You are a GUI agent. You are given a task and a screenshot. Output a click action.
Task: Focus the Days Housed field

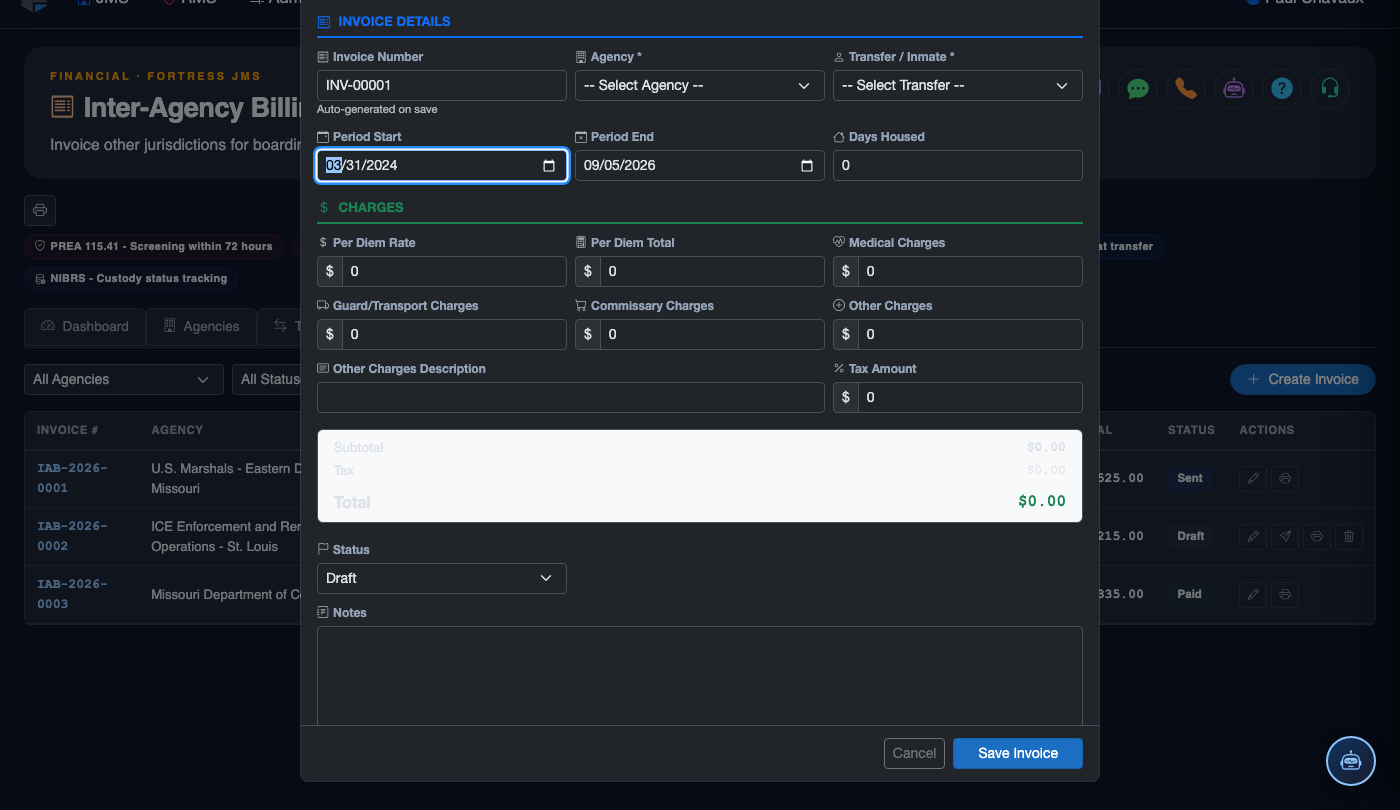[958, 166]
